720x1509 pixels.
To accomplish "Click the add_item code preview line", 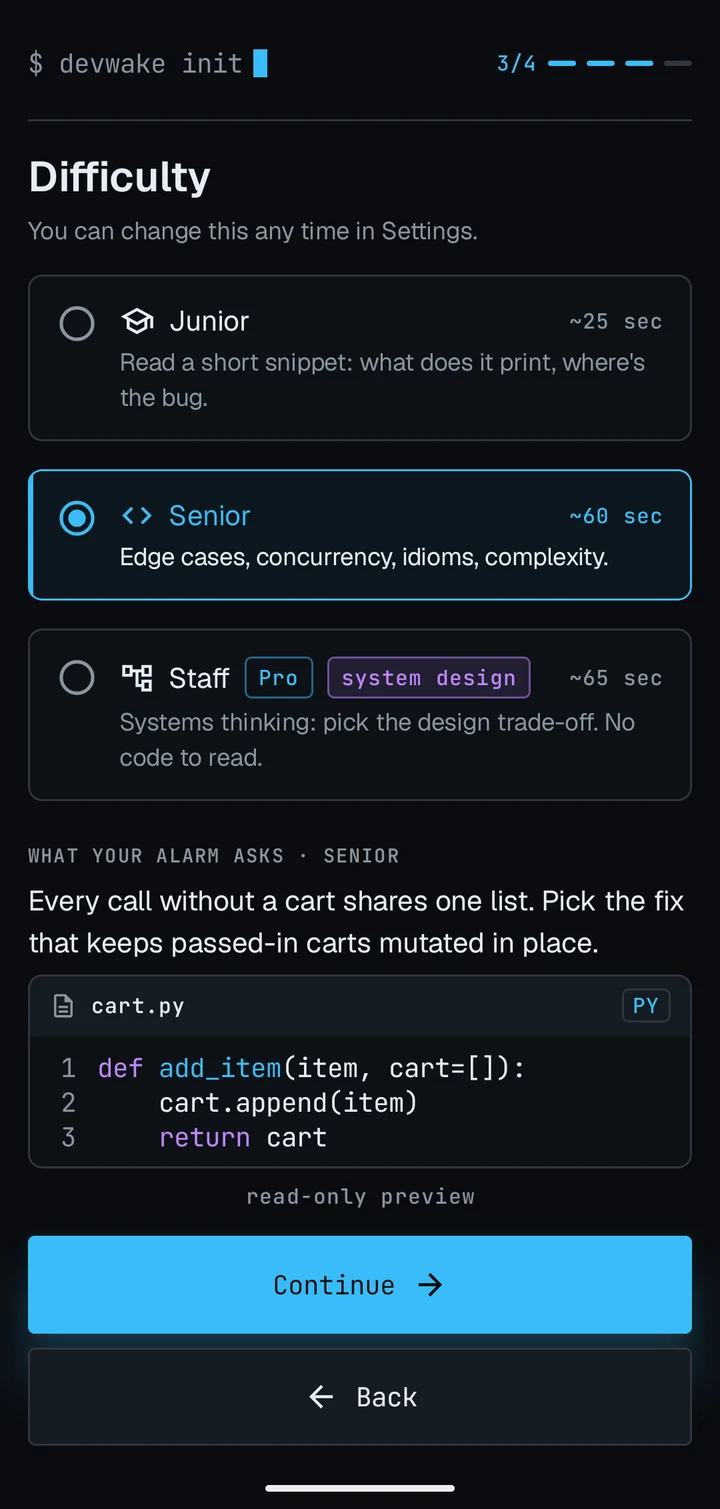I will tap(311, 1068).
